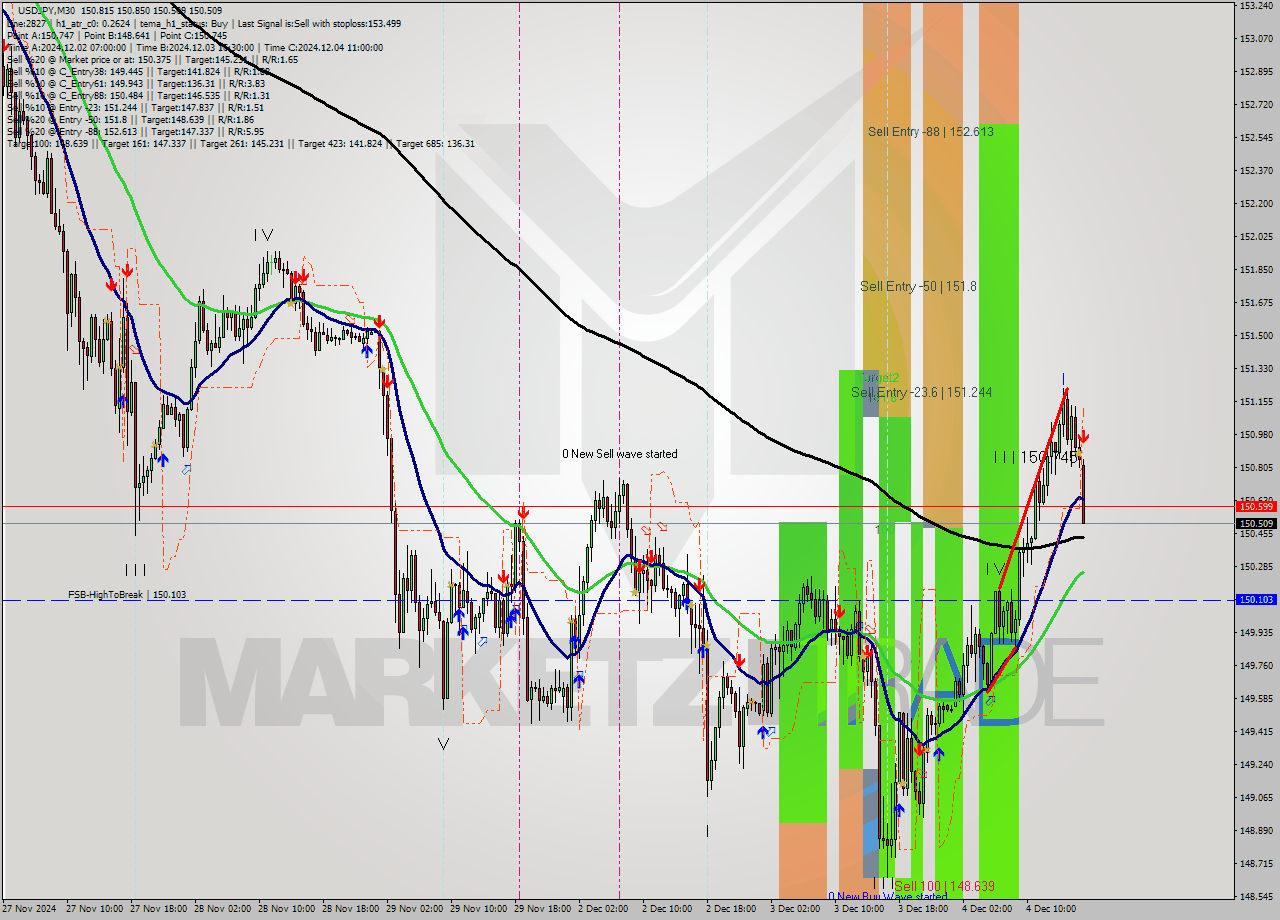This screenshot has width=1280, height=920.
Task: Click the 'Entry -23: 151.244' info line
Action: [x=135, y=107]
